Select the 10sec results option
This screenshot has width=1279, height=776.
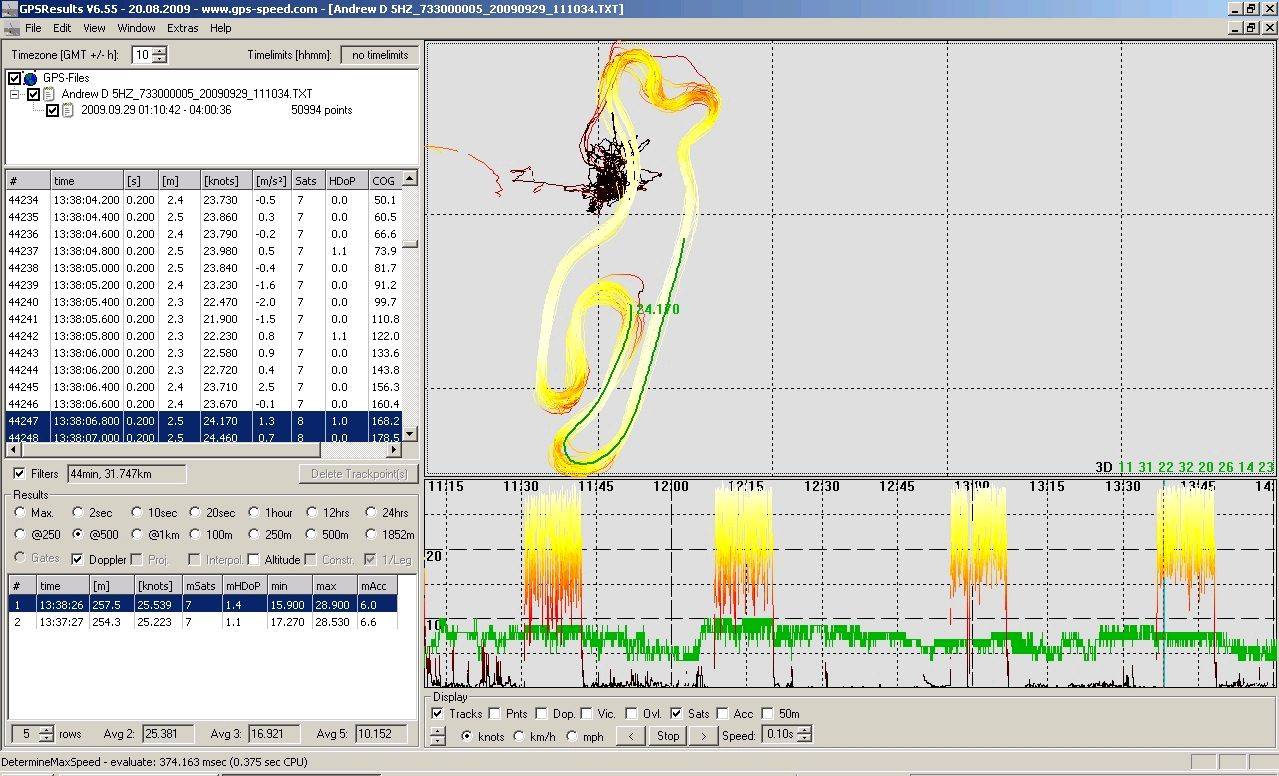click(138, 512)
